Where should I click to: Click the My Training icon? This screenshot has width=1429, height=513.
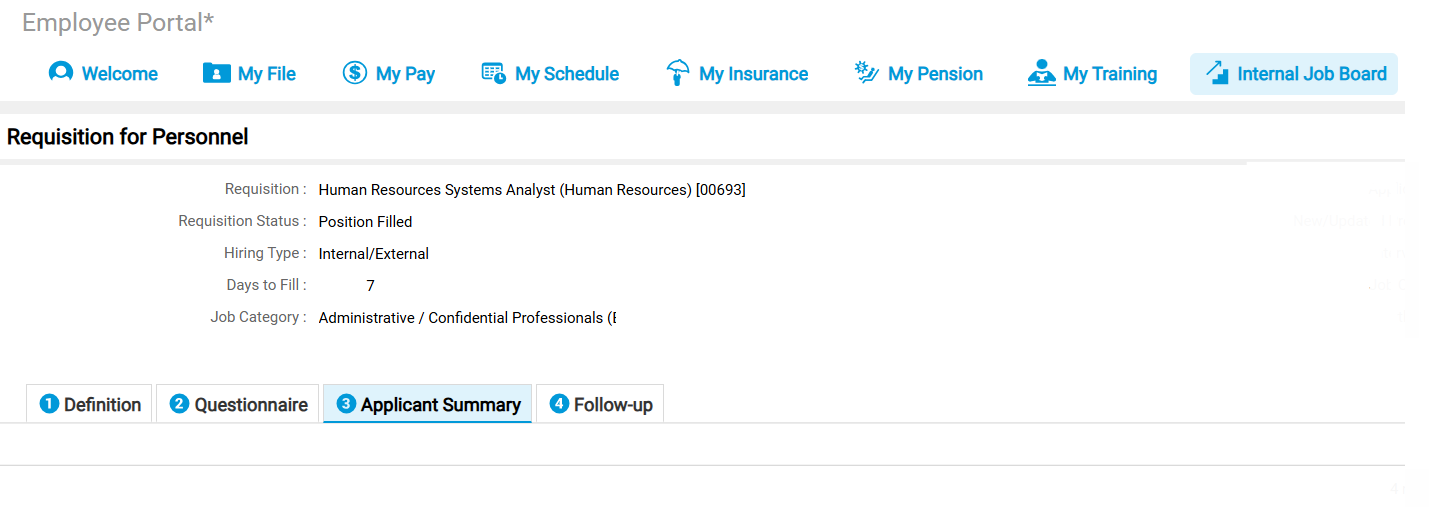point(1042,73)
